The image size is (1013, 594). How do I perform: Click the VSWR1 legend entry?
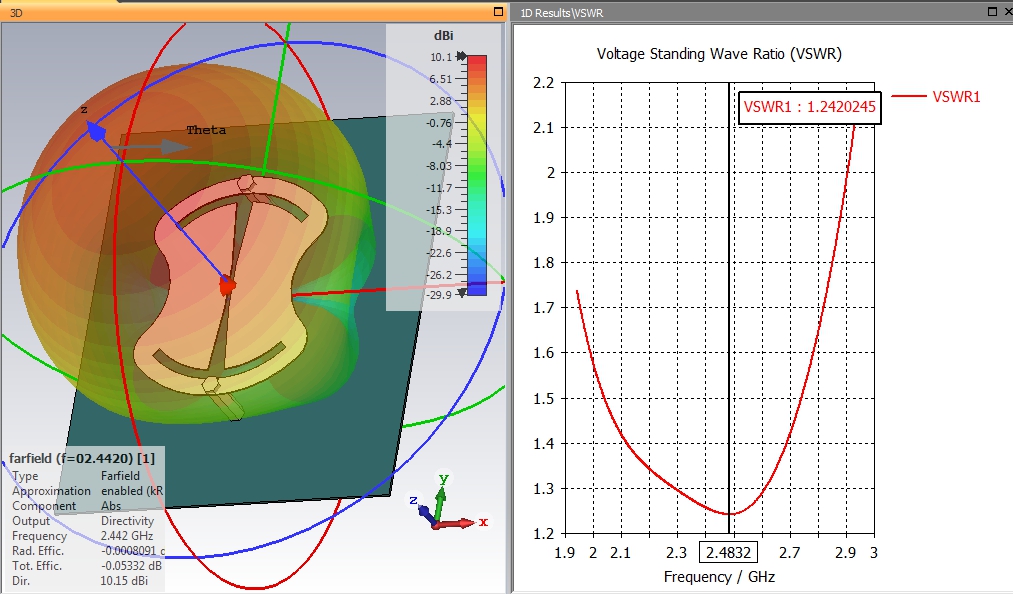click(x=936, y=97)
